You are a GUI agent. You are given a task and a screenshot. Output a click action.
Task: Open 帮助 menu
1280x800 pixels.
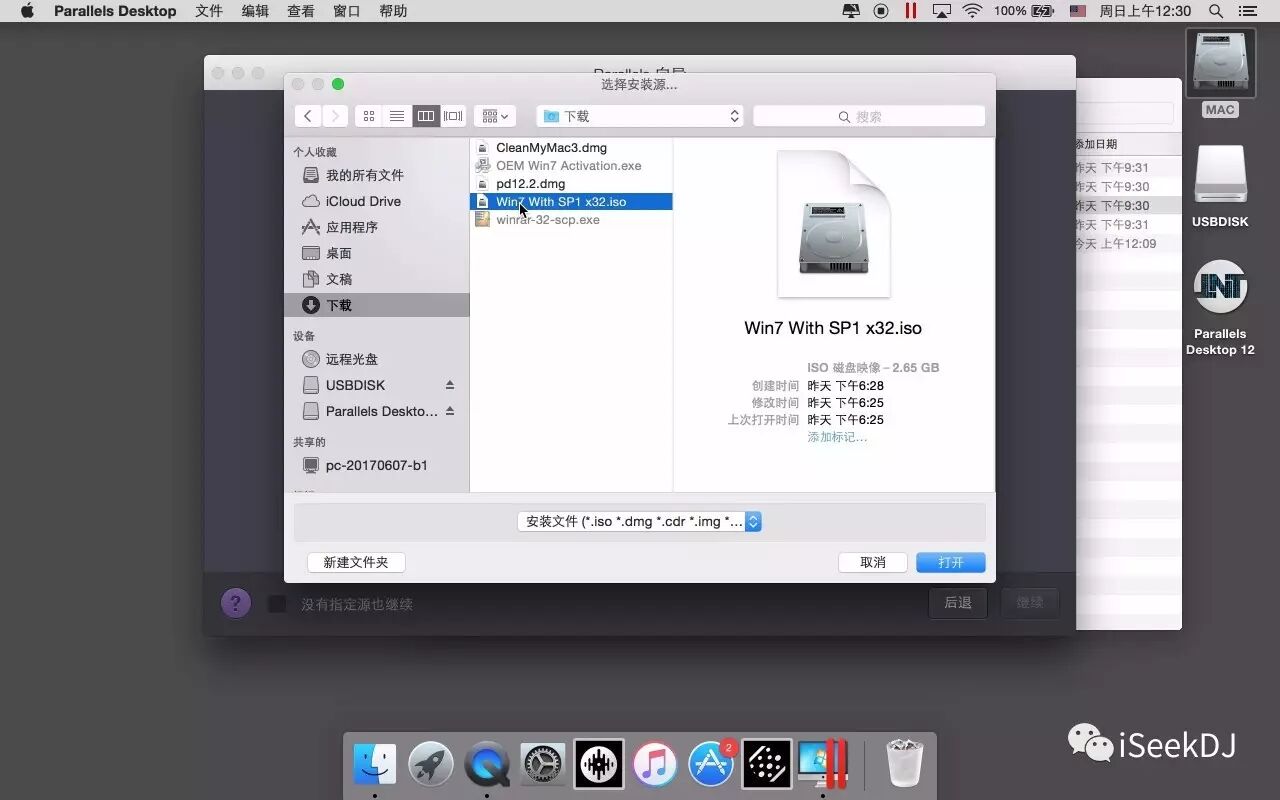click(393, 11)
